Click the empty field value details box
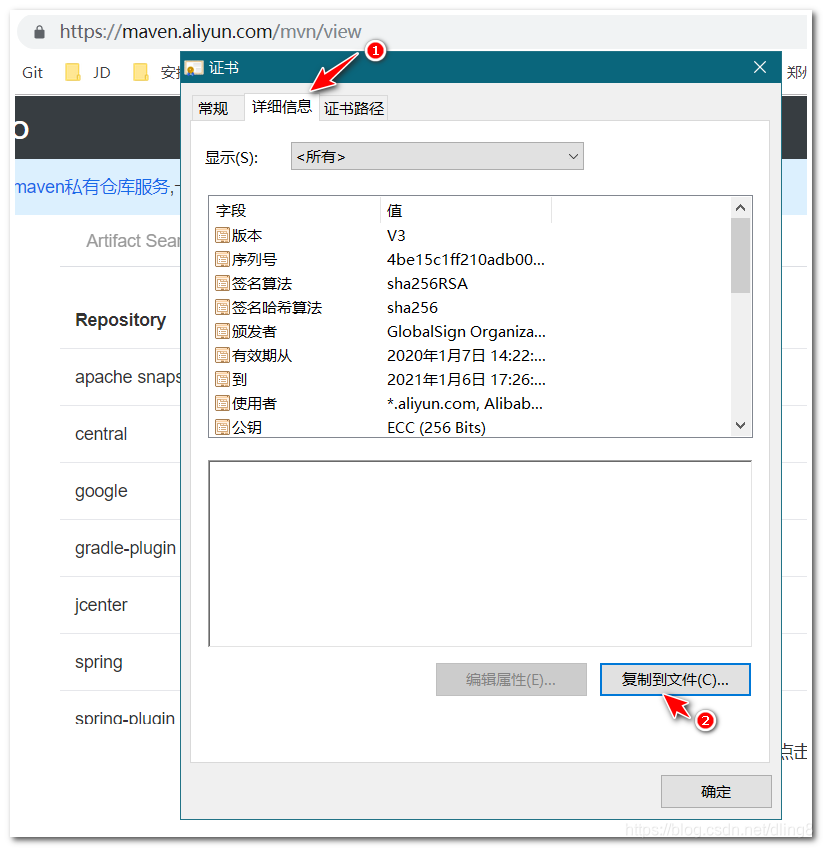This screenshot has height=848, width=823. click(x=480, y=554)
